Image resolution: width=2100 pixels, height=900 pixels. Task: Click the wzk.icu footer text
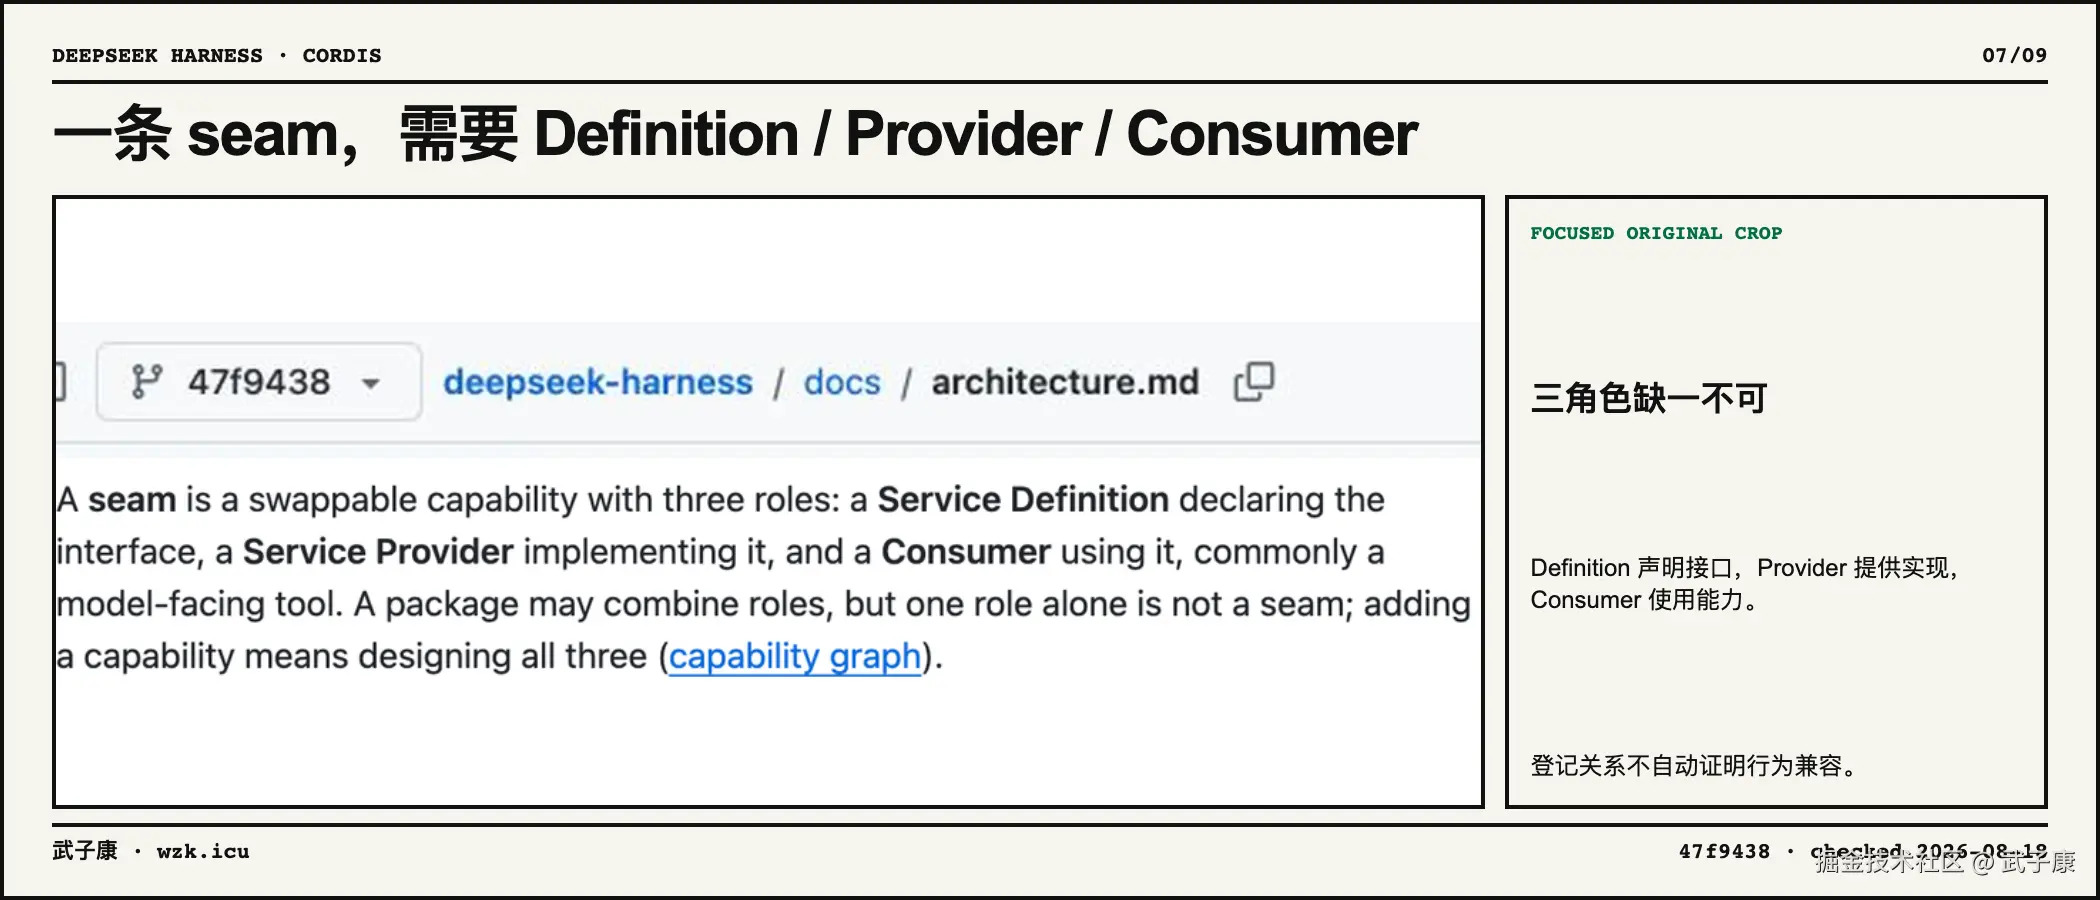(203, 851)
